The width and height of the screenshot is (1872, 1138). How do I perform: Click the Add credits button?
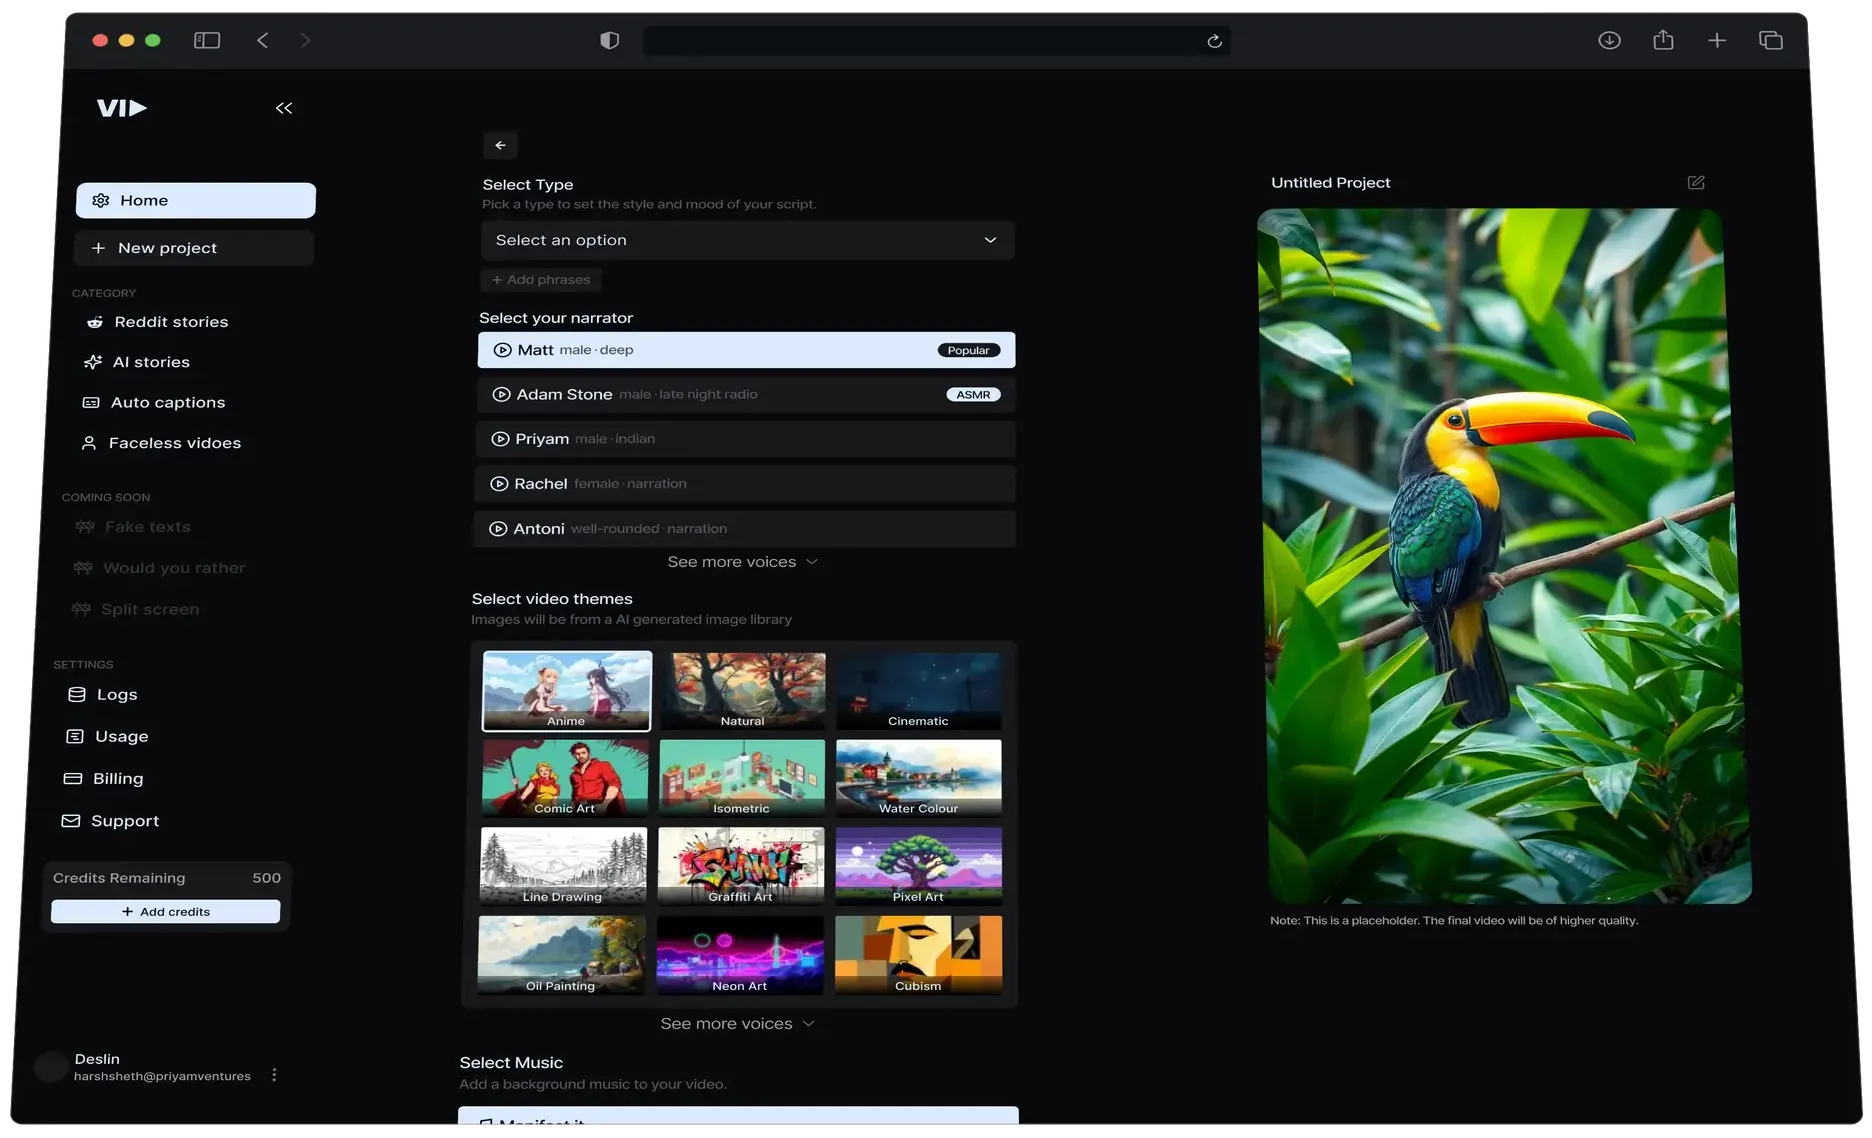(x=166, y=912)
